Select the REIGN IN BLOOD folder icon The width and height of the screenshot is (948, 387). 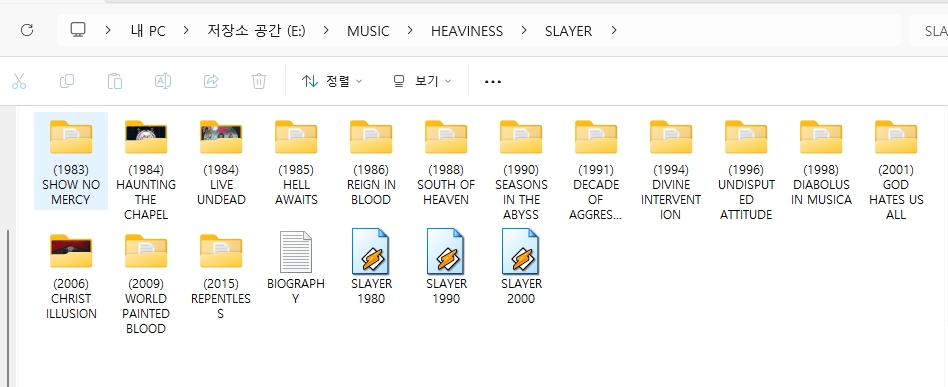tap(371, 137)
